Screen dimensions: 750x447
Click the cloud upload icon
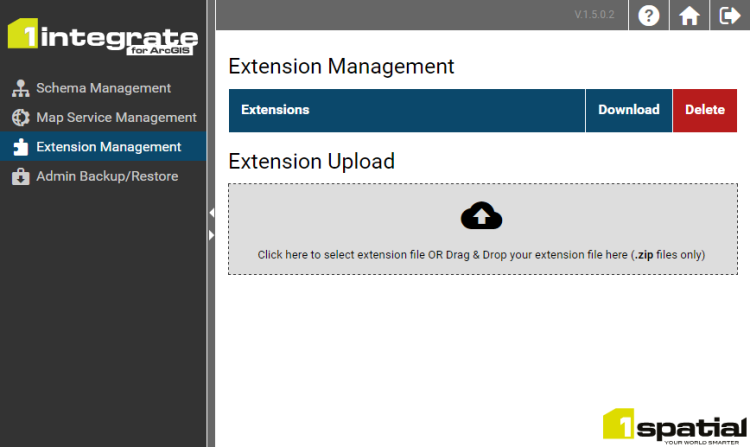click(481, 215)
